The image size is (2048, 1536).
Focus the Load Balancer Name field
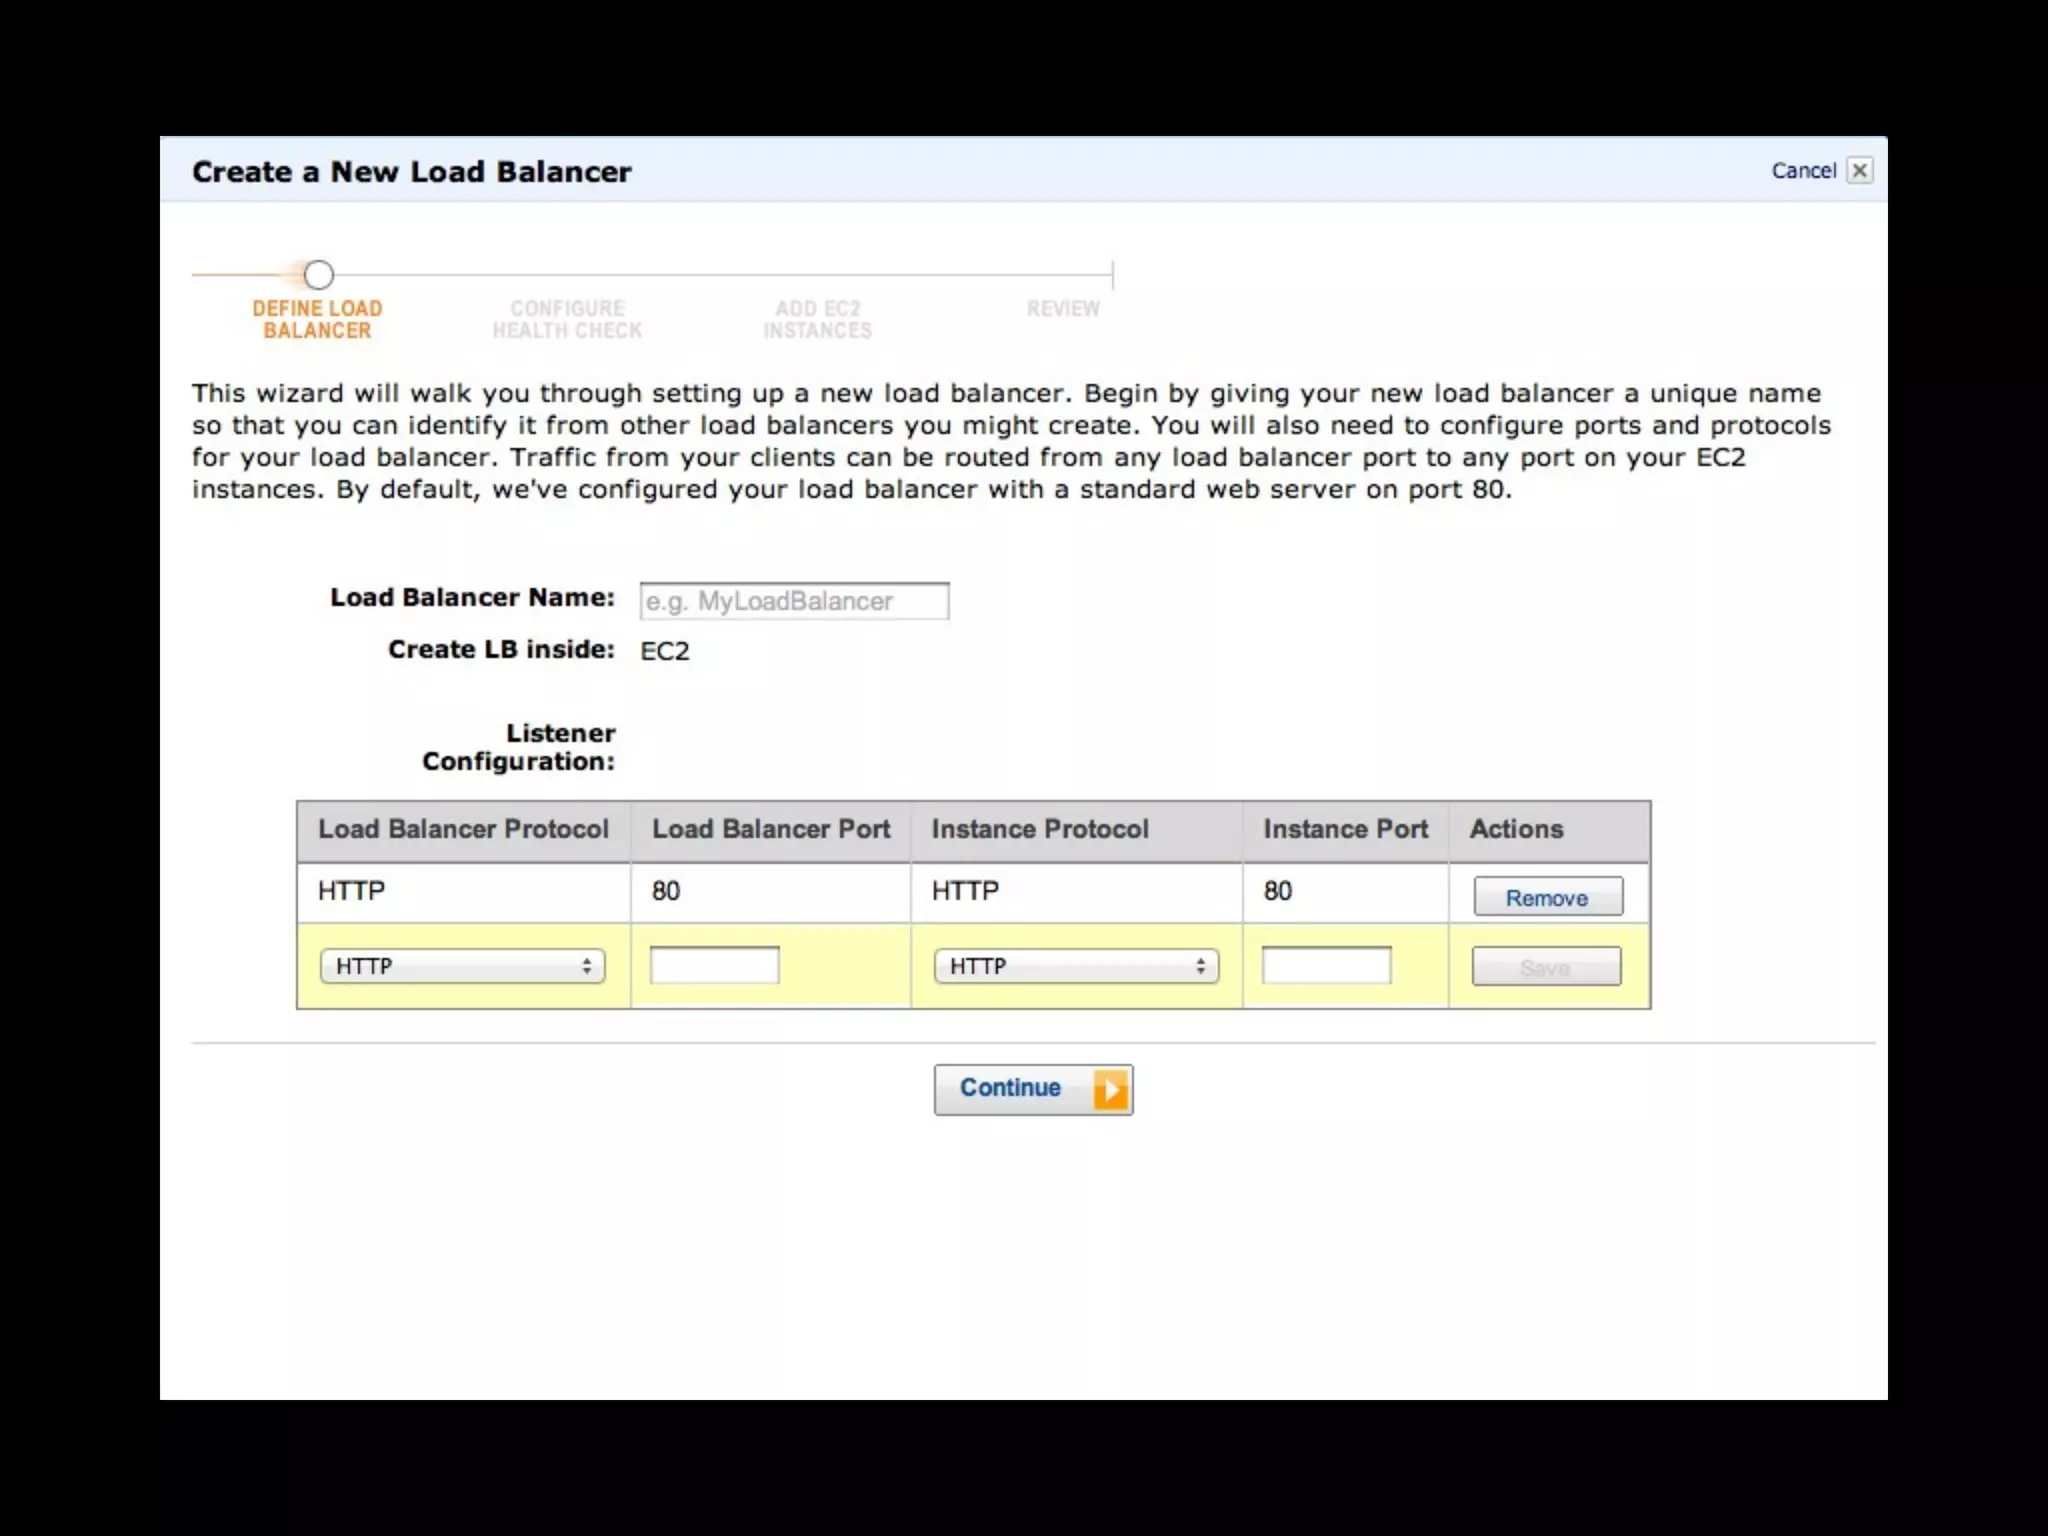[794, 601]
